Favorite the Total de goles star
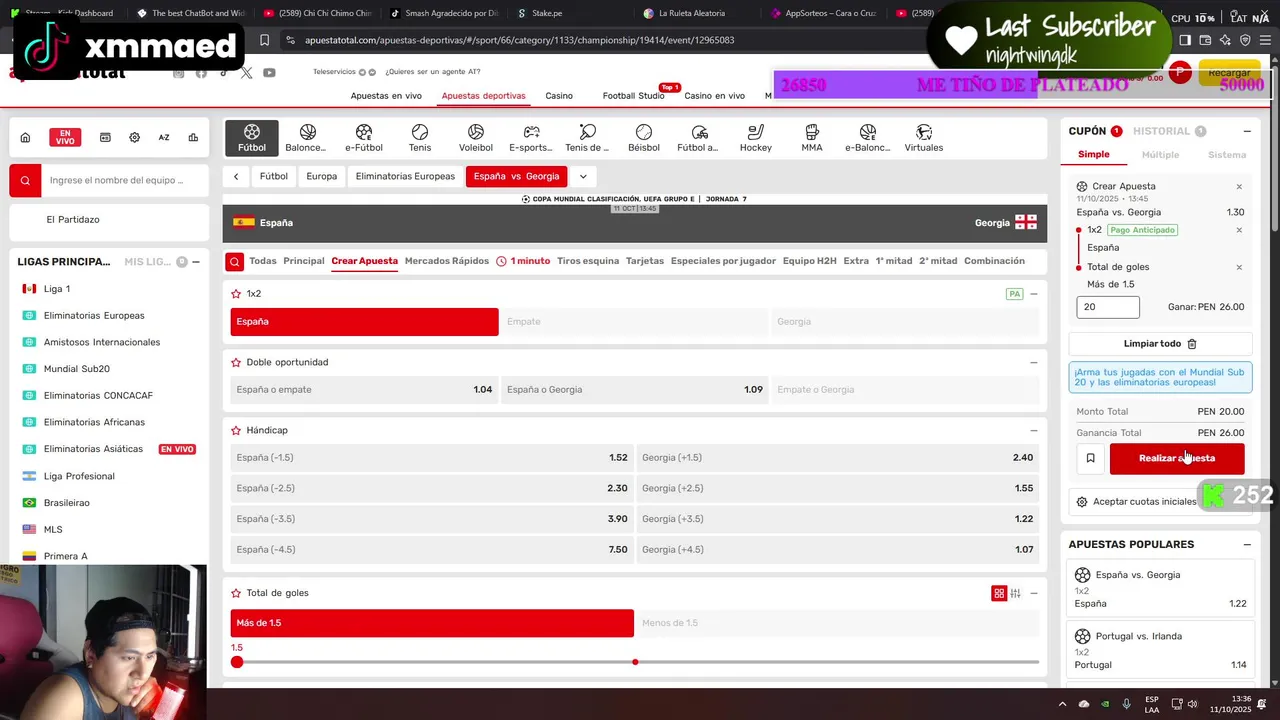The height and width of the screenshot is (720, 1280). click(x=236, y=593)
